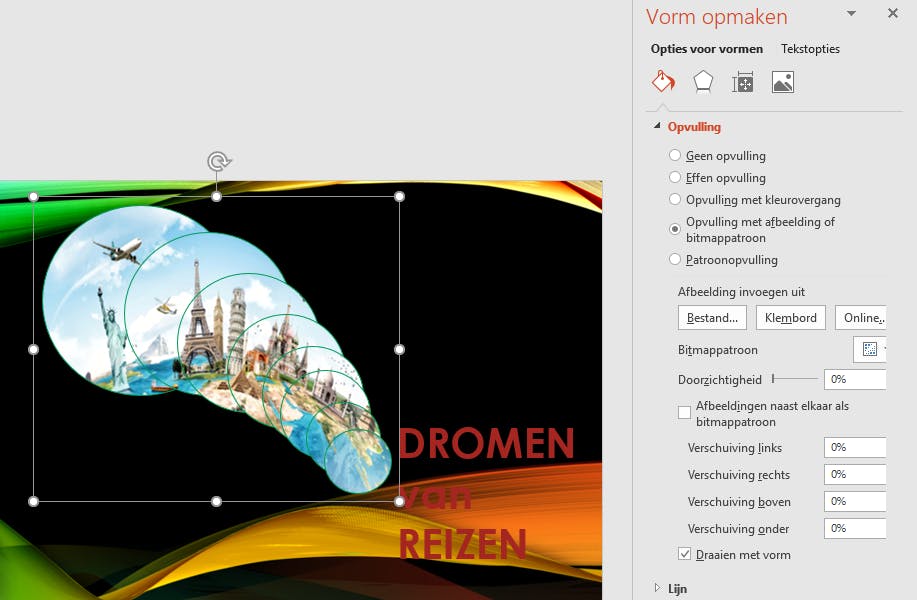Click the Klembord button

point(791,318)
